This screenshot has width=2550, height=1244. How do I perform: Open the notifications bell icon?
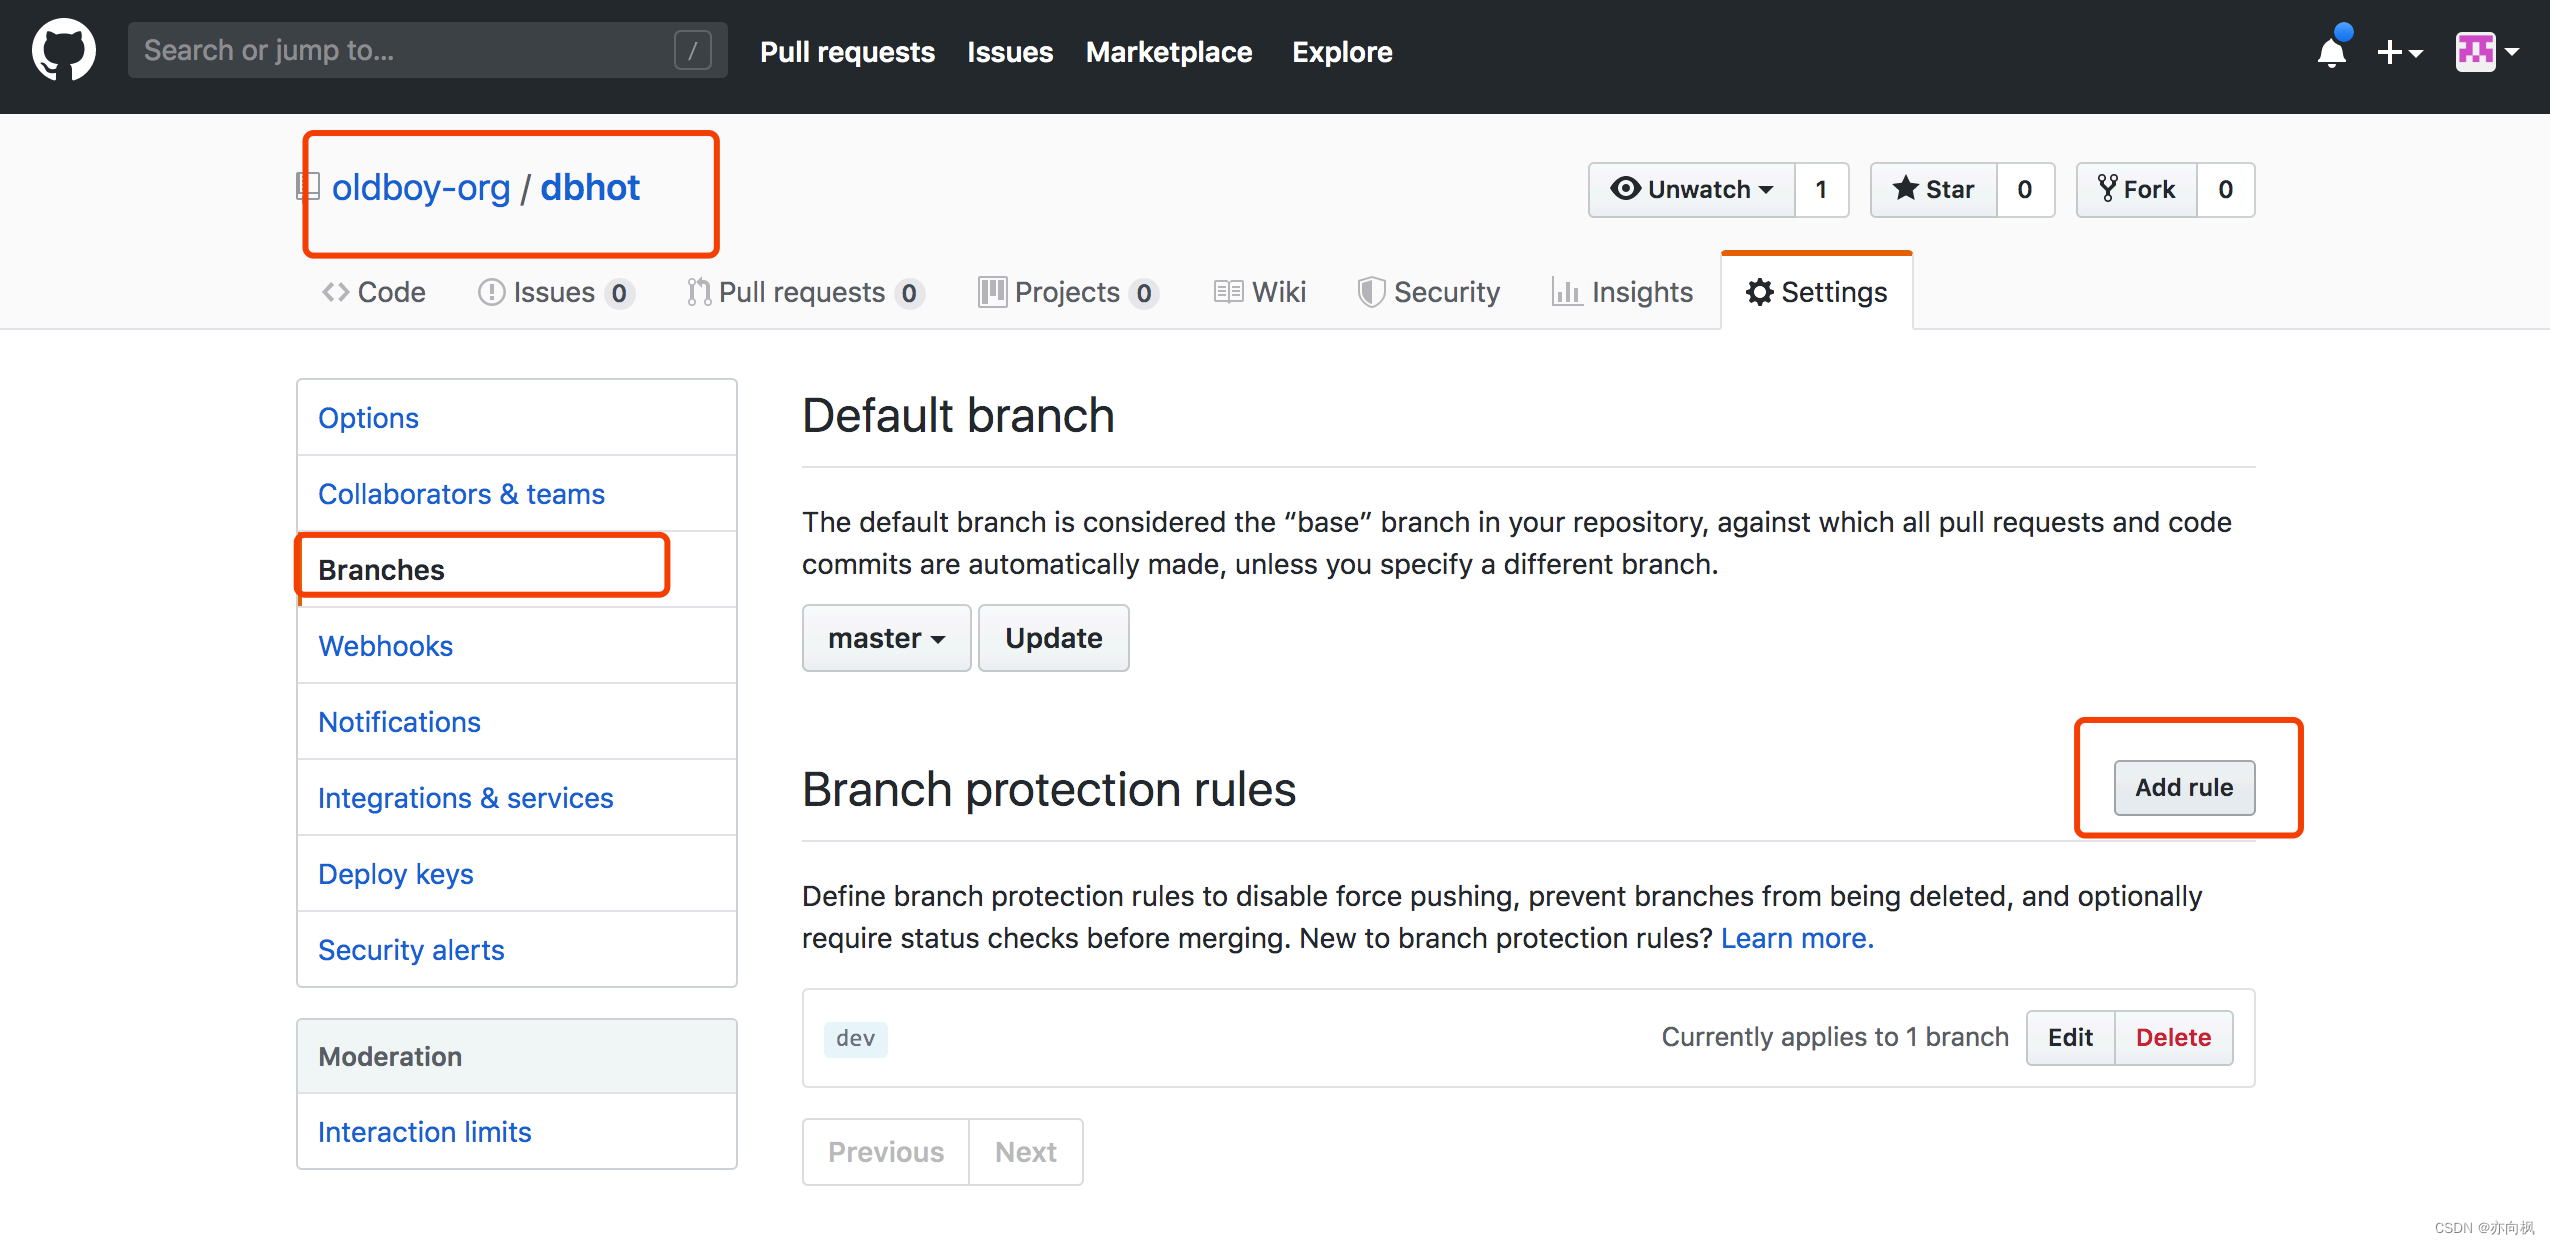point(2331,52)
